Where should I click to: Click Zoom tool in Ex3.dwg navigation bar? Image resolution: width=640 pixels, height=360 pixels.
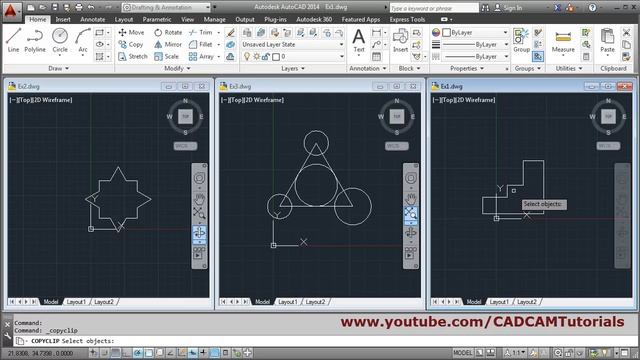(x=411, y=213)
